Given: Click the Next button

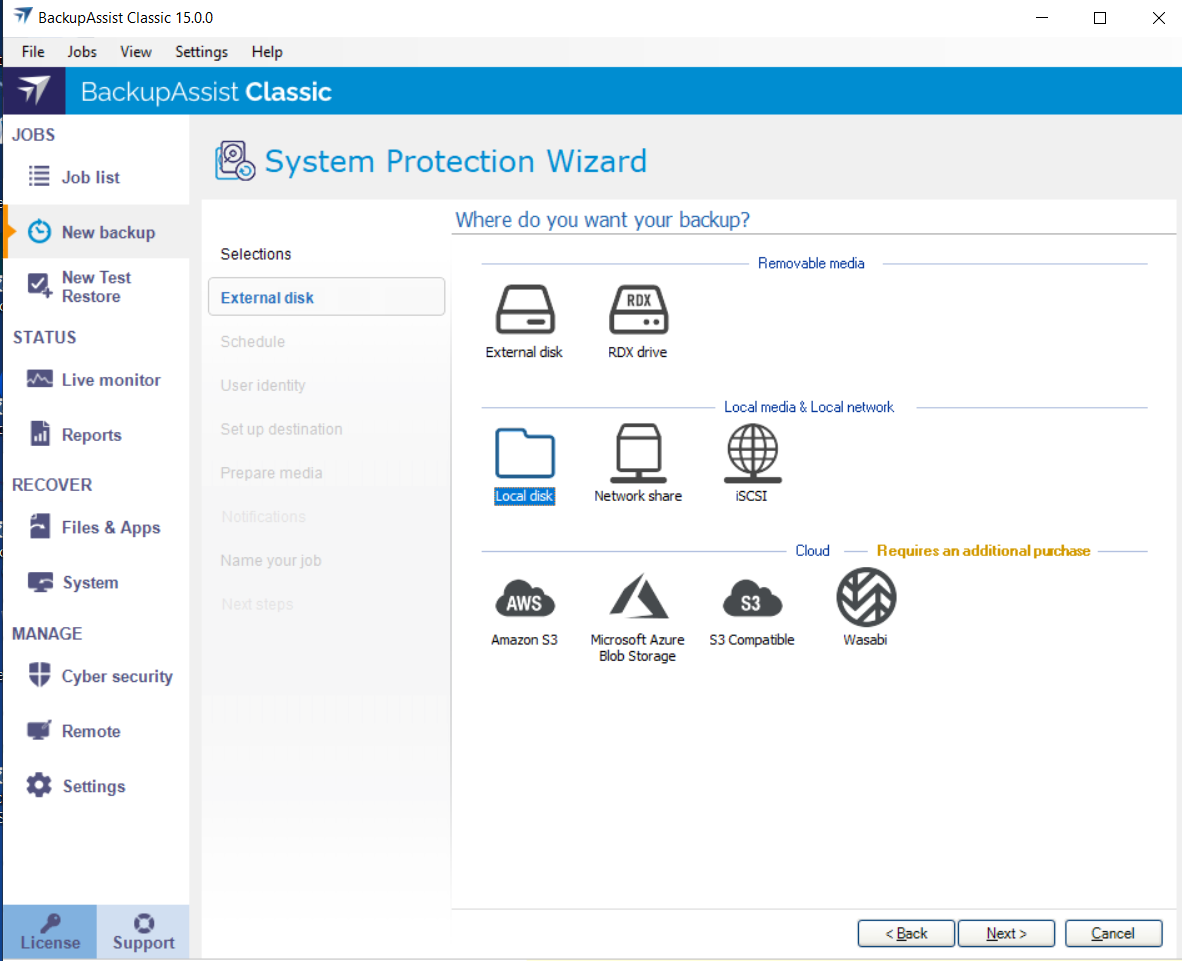Looking at the screenshot, I should click(x=1006, y=933).
